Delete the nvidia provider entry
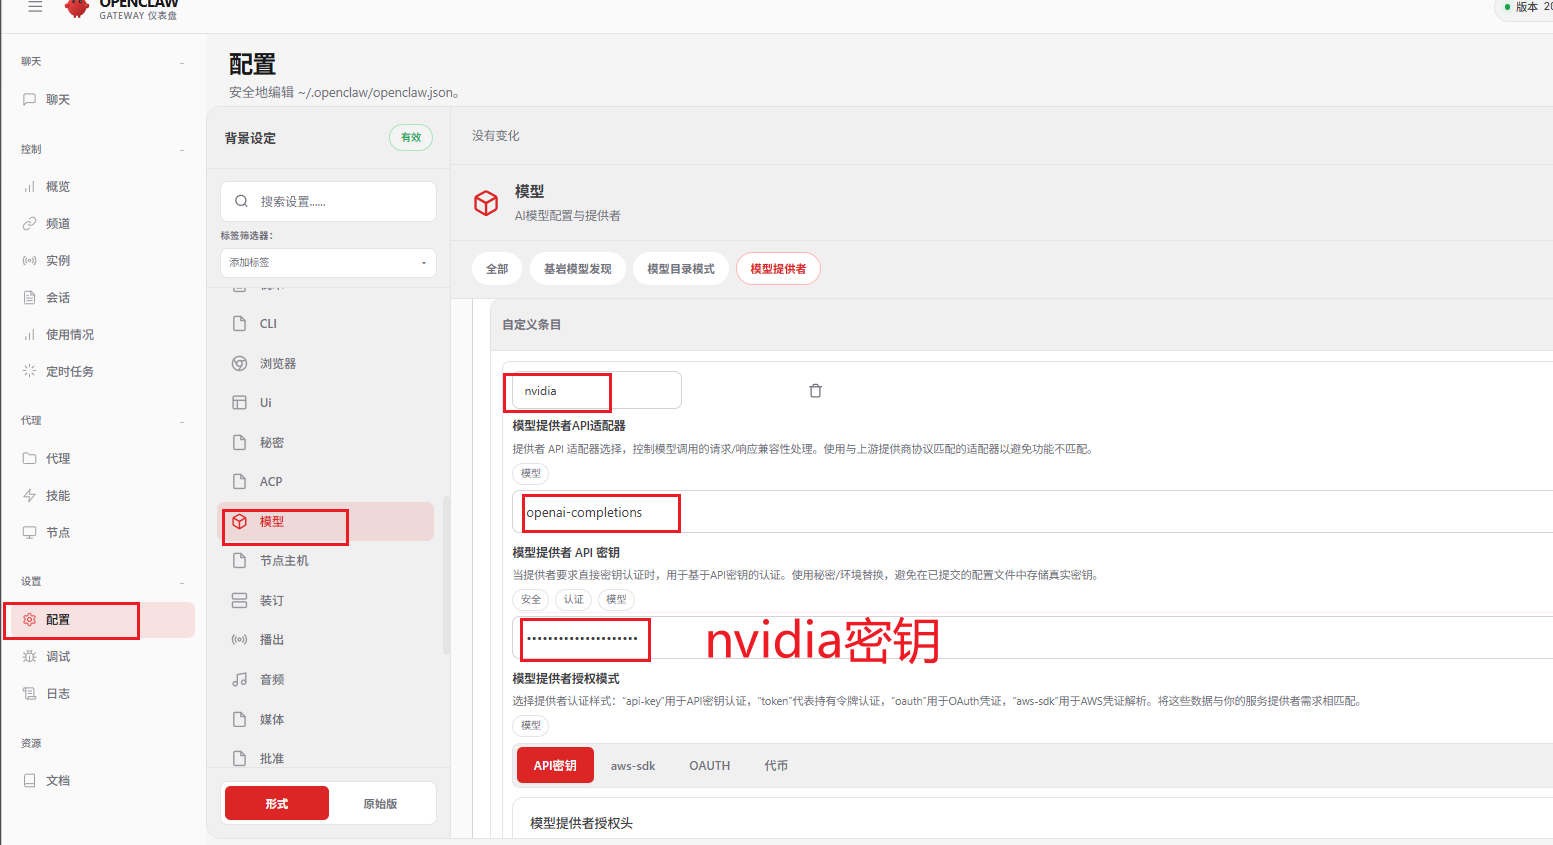1553x845 pixels. [x=815, y=391]
